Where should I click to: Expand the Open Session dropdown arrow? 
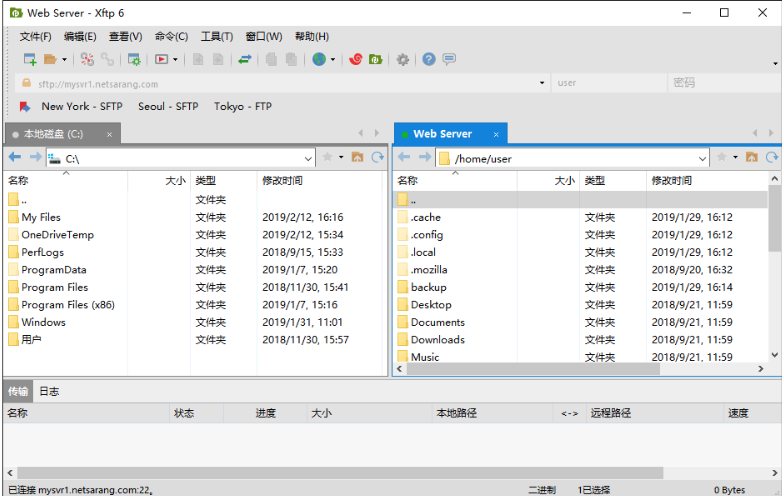[64, 60]
